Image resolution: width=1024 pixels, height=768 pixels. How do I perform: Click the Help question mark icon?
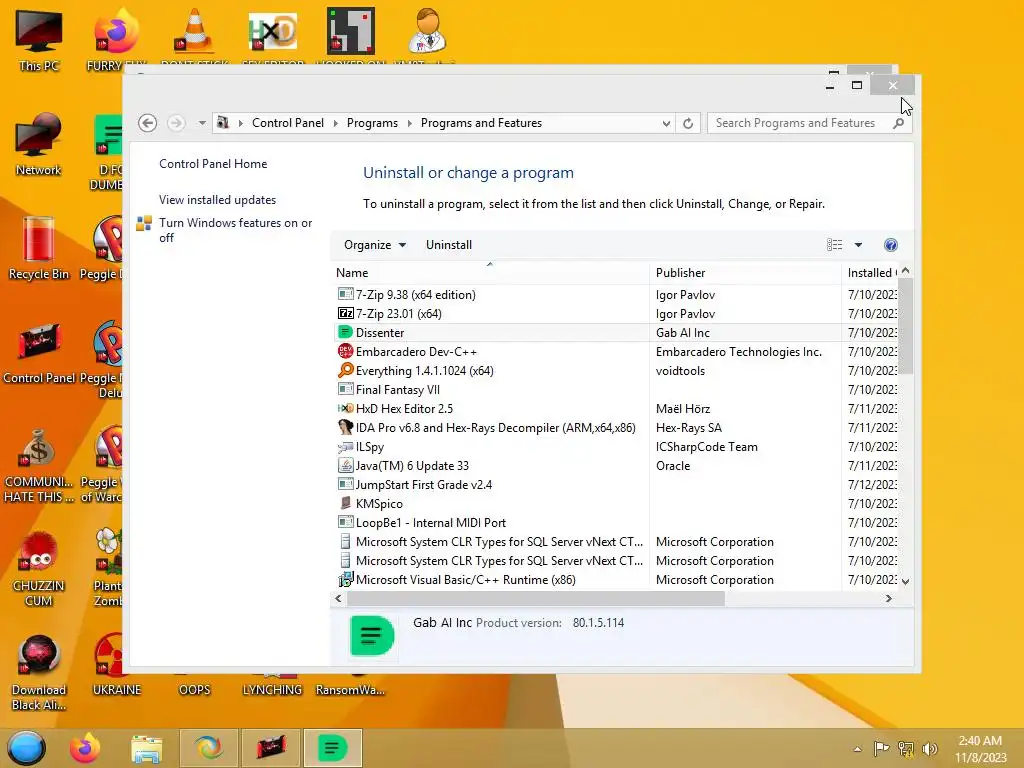coord(891,245)
